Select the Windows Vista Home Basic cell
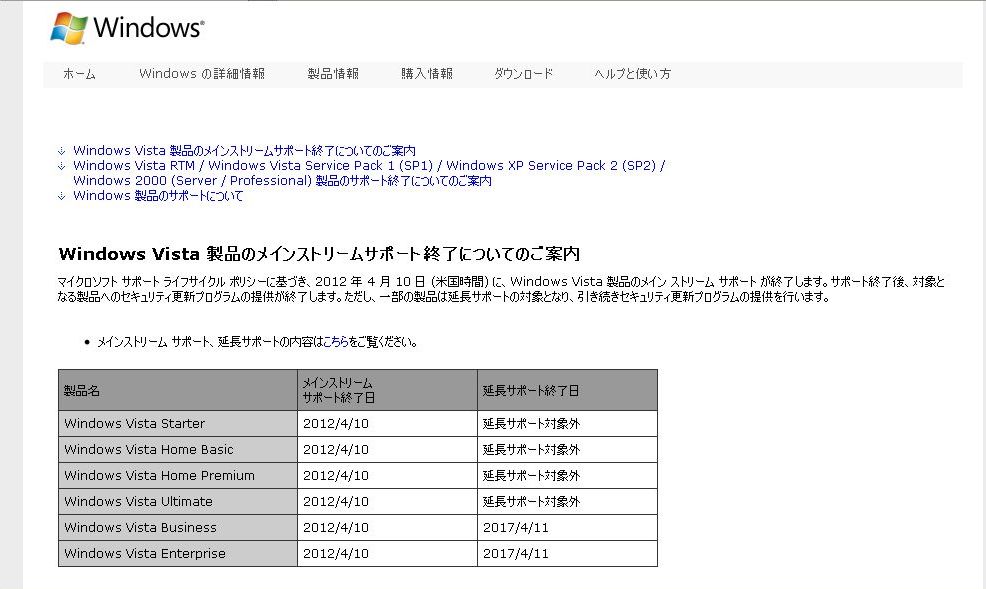Screen dimensions: 986x589 [x=178, y=450]
